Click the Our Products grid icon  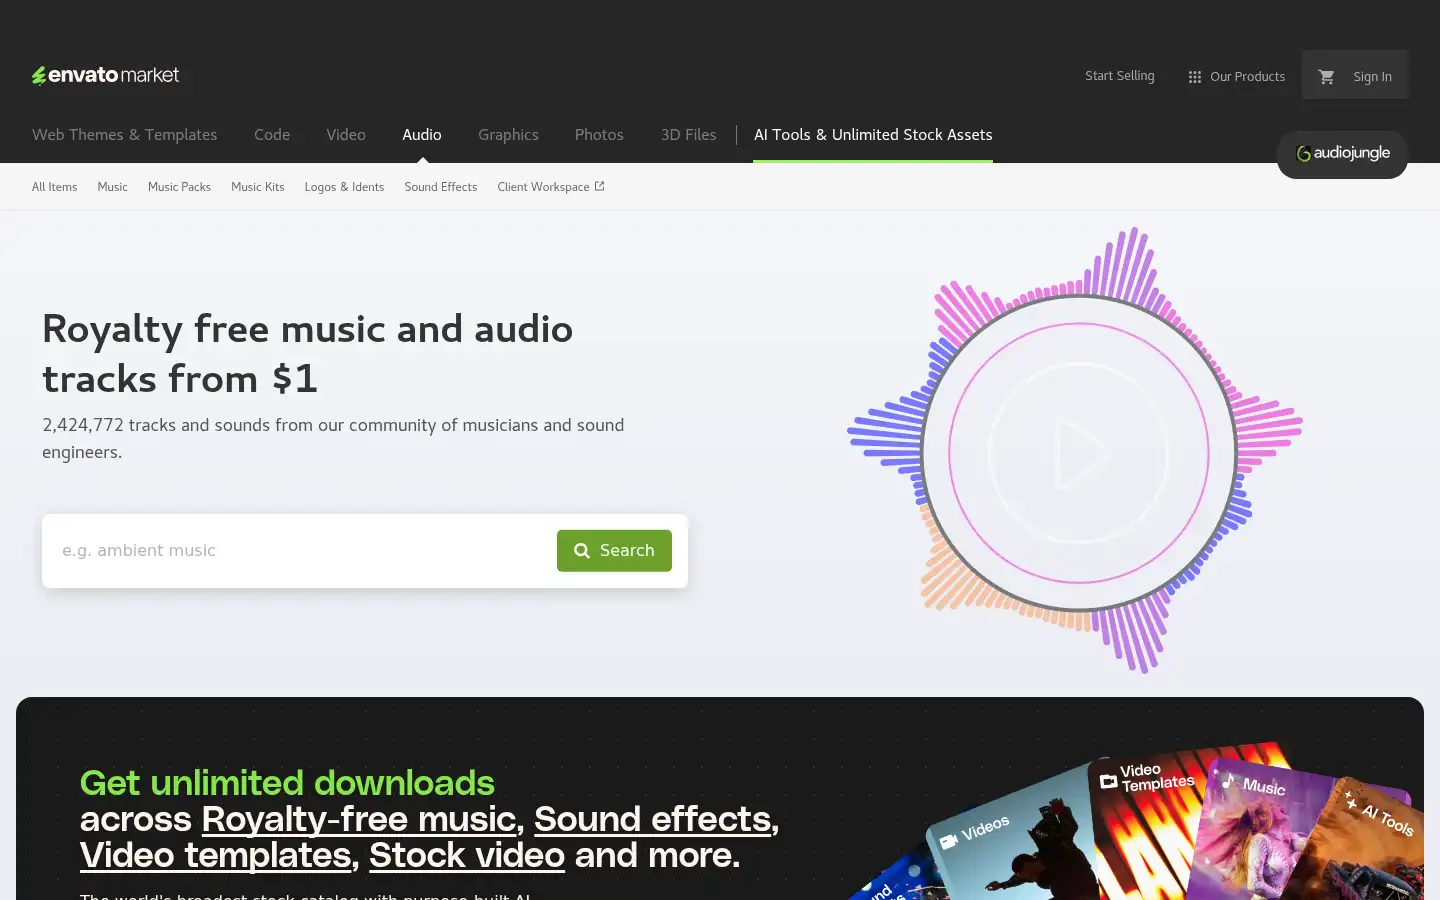1194,77
